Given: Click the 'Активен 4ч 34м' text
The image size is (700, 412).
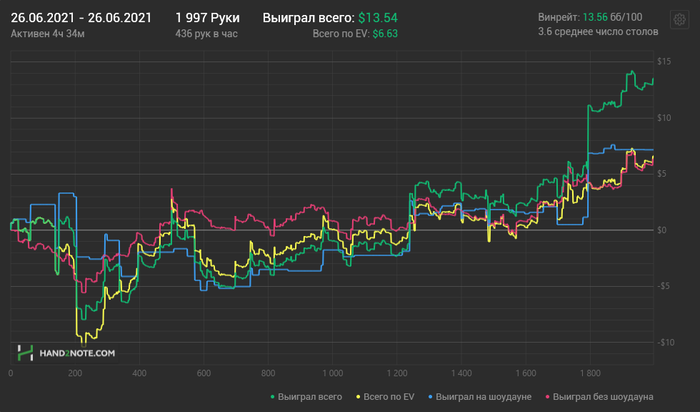Looking at the screenshot, I should [x=48, y=34].
